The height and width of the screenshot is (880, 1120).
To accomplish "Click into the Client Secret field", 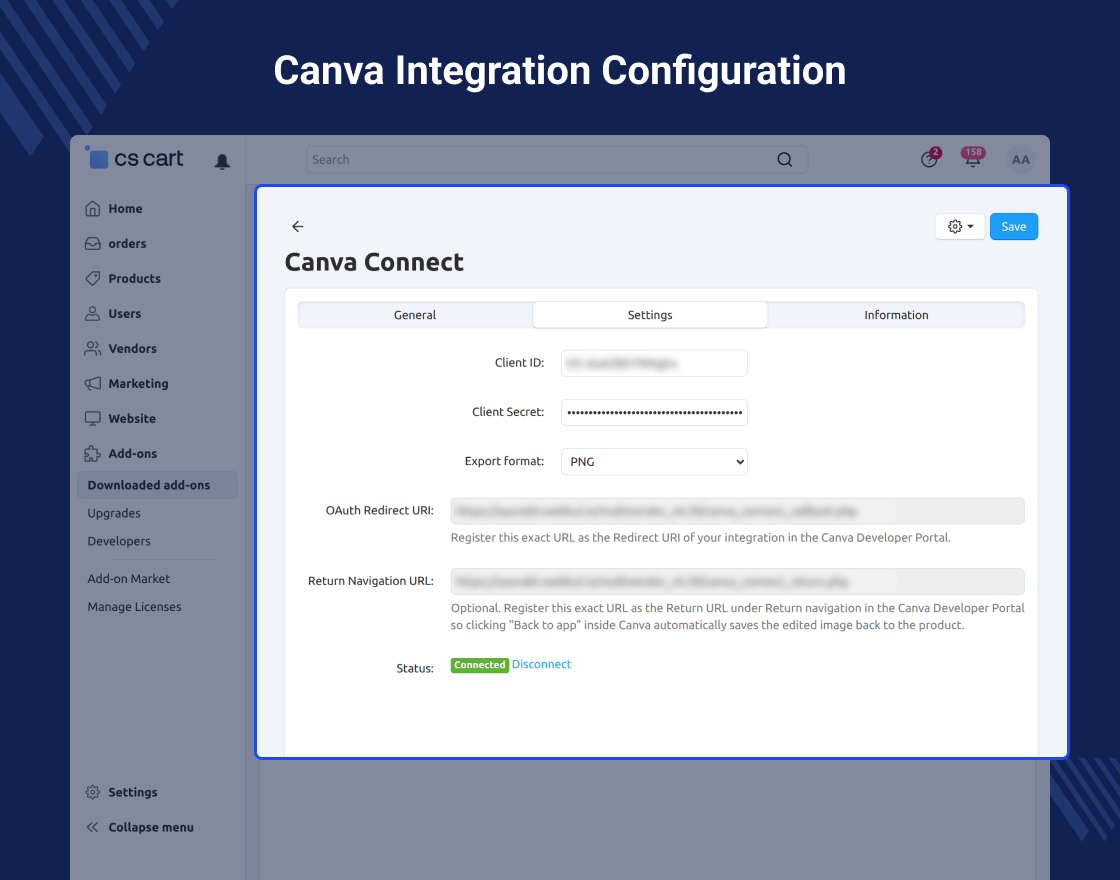I will click(x=654, y=412).
